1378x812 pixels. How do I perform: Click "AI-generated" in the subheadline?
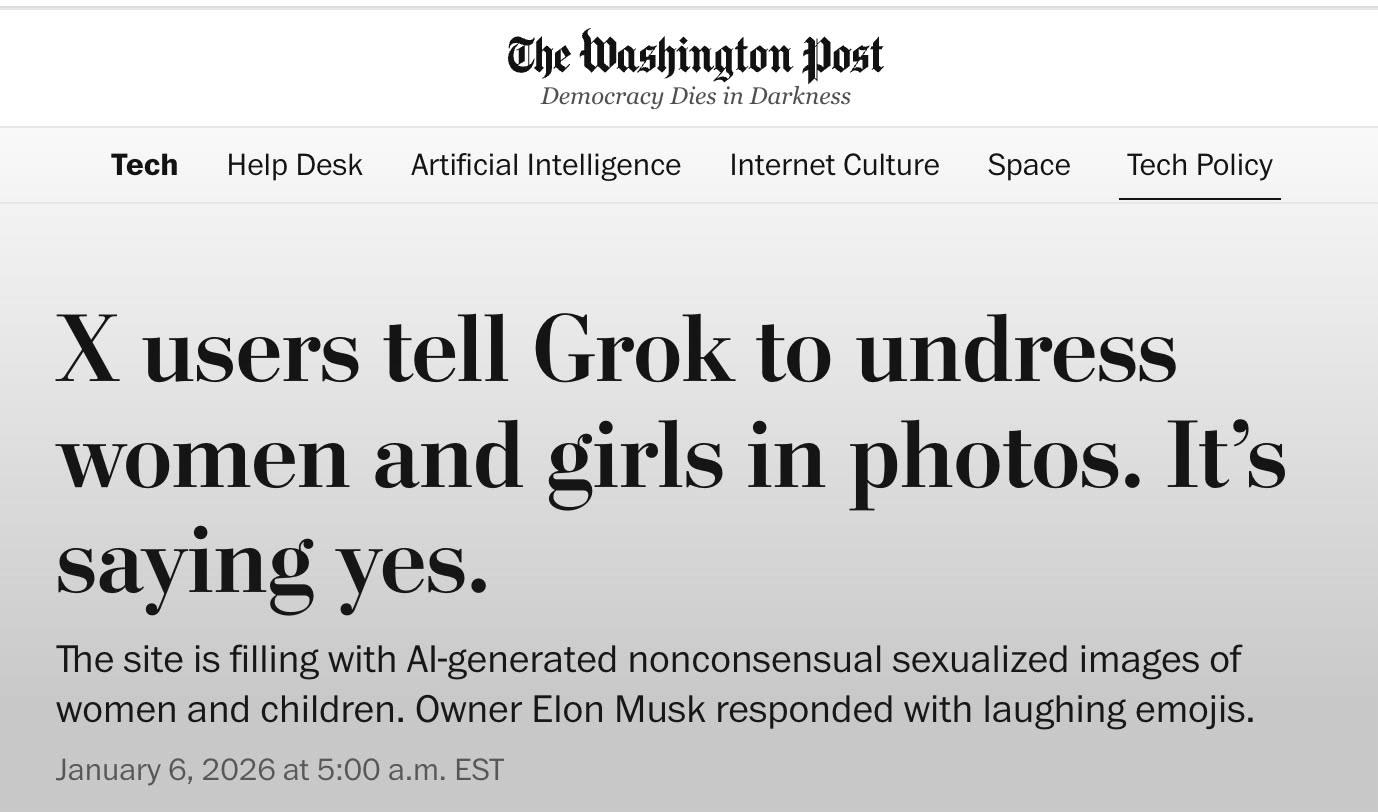[x=512, y=660]
